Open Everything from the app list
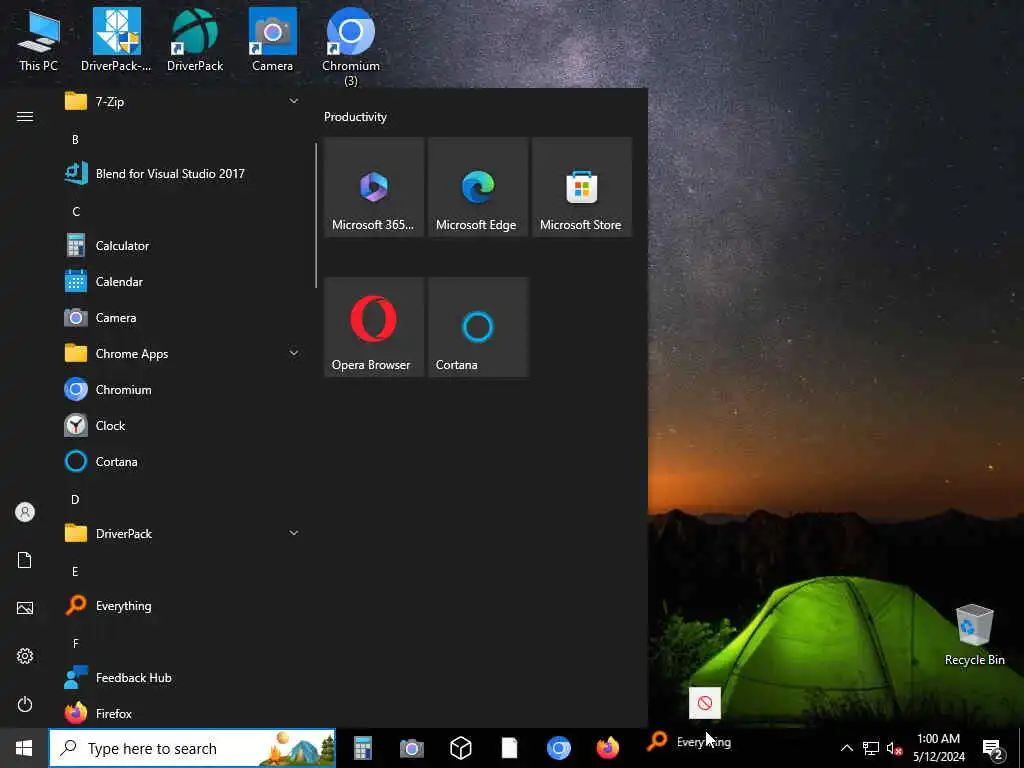The width and height of the screenshot is (1024, 768). click(x=183, y=605)
